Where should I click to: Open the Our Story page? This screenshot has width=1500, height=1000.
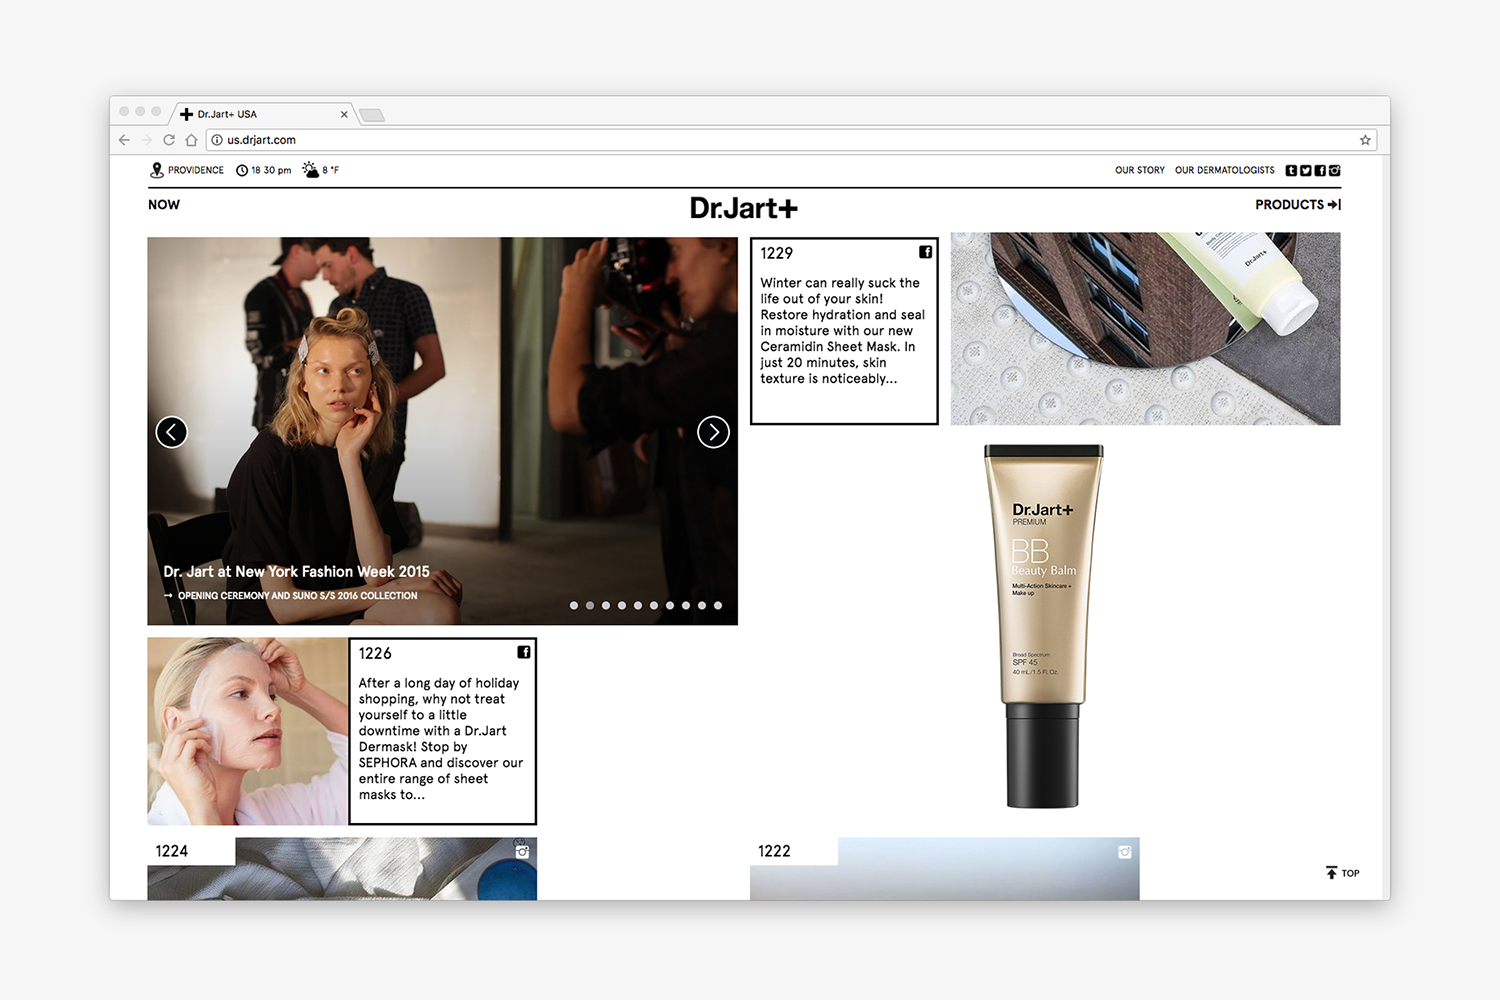pos(1140,170)
